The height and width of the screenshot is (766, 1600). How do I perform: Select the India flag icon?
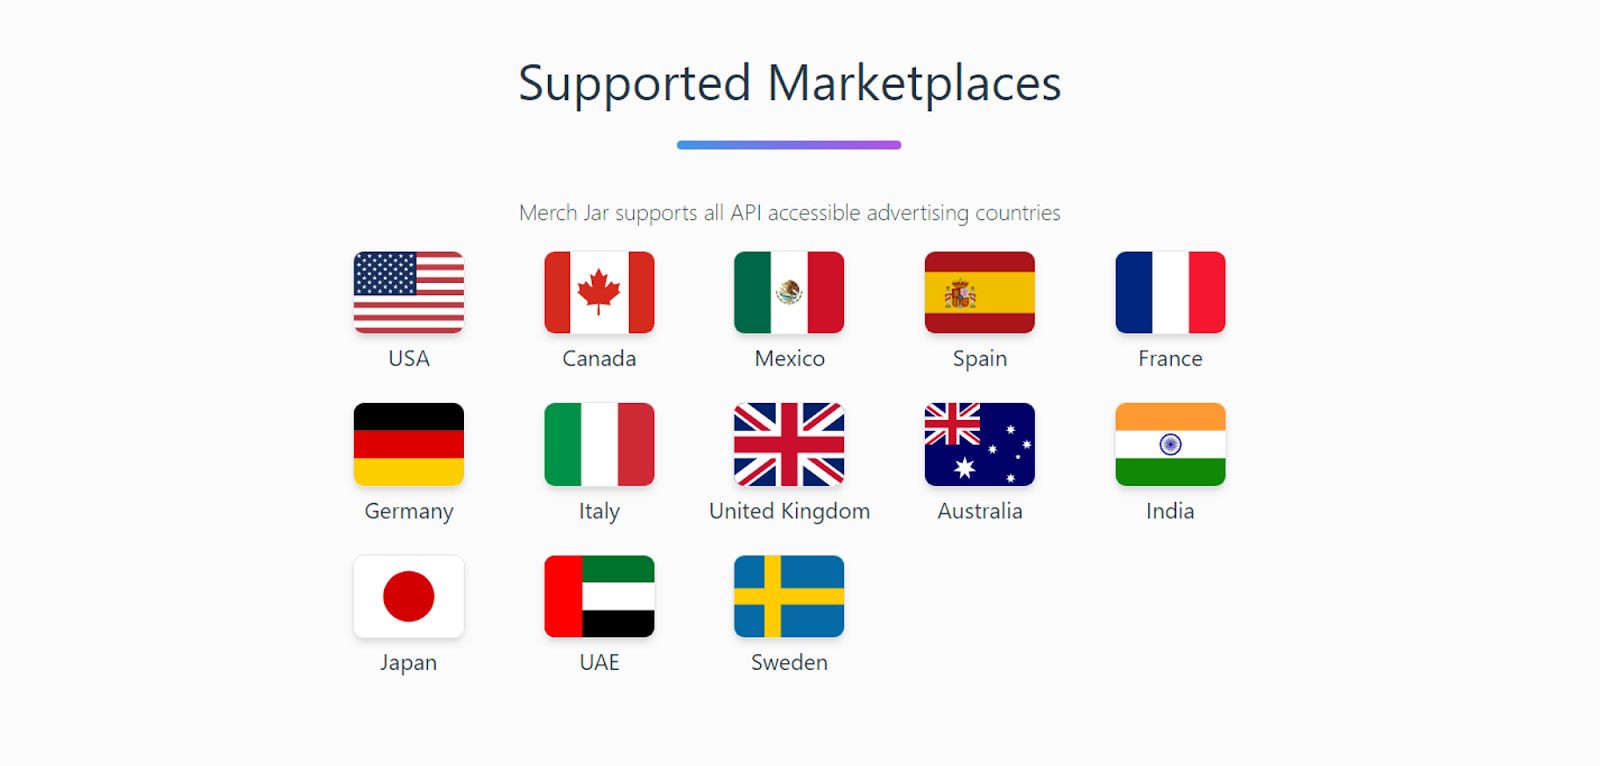(1170, 444)
